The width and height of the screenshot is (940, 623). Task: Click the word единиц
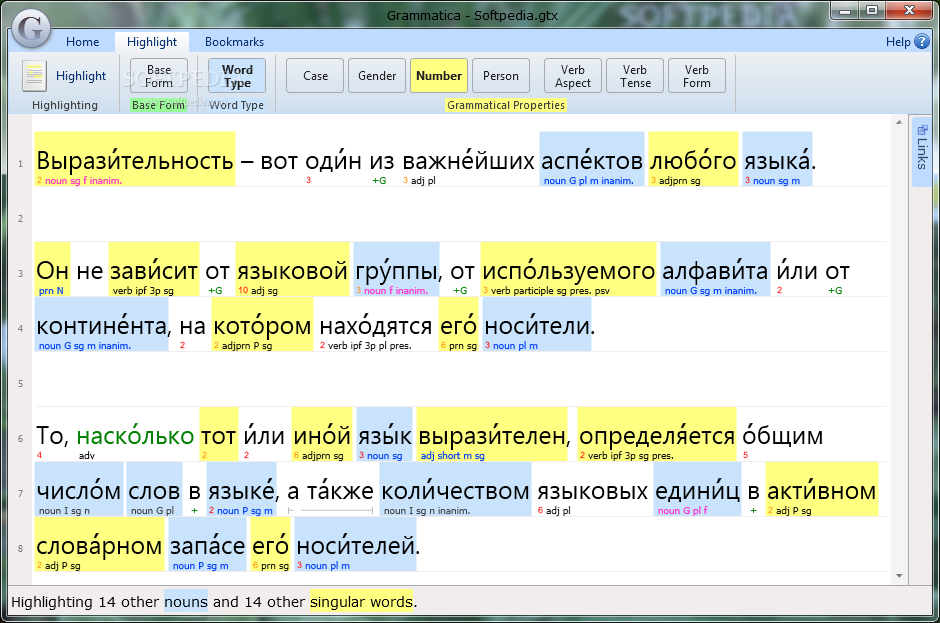pos(697,491)
